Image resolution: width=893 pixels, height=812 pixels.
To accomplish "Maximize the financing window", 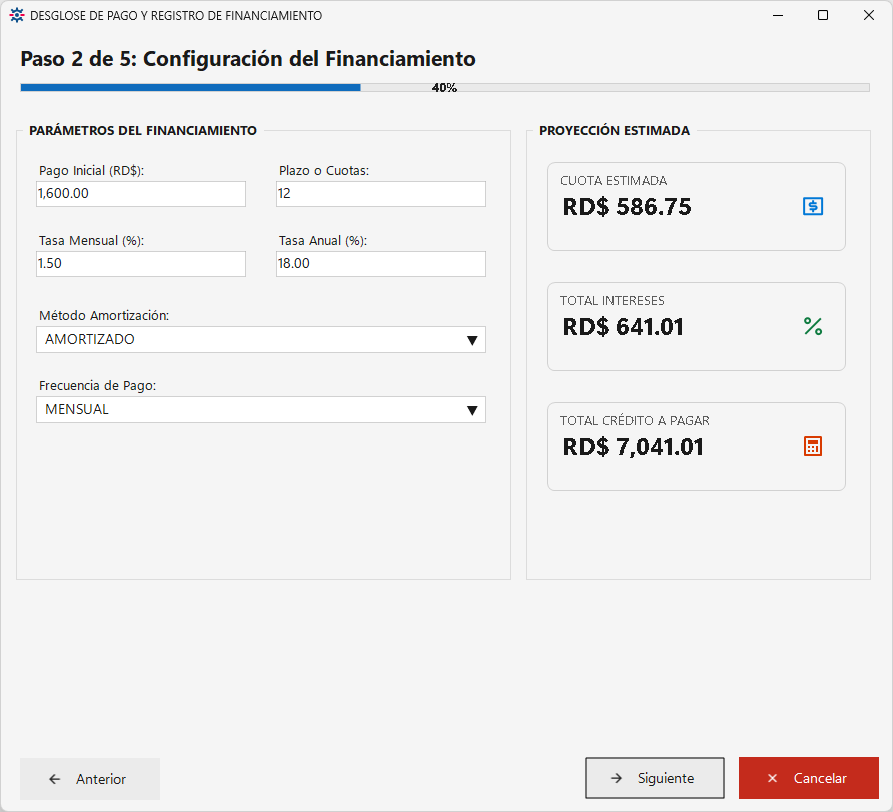I will (x=823, y=15).
